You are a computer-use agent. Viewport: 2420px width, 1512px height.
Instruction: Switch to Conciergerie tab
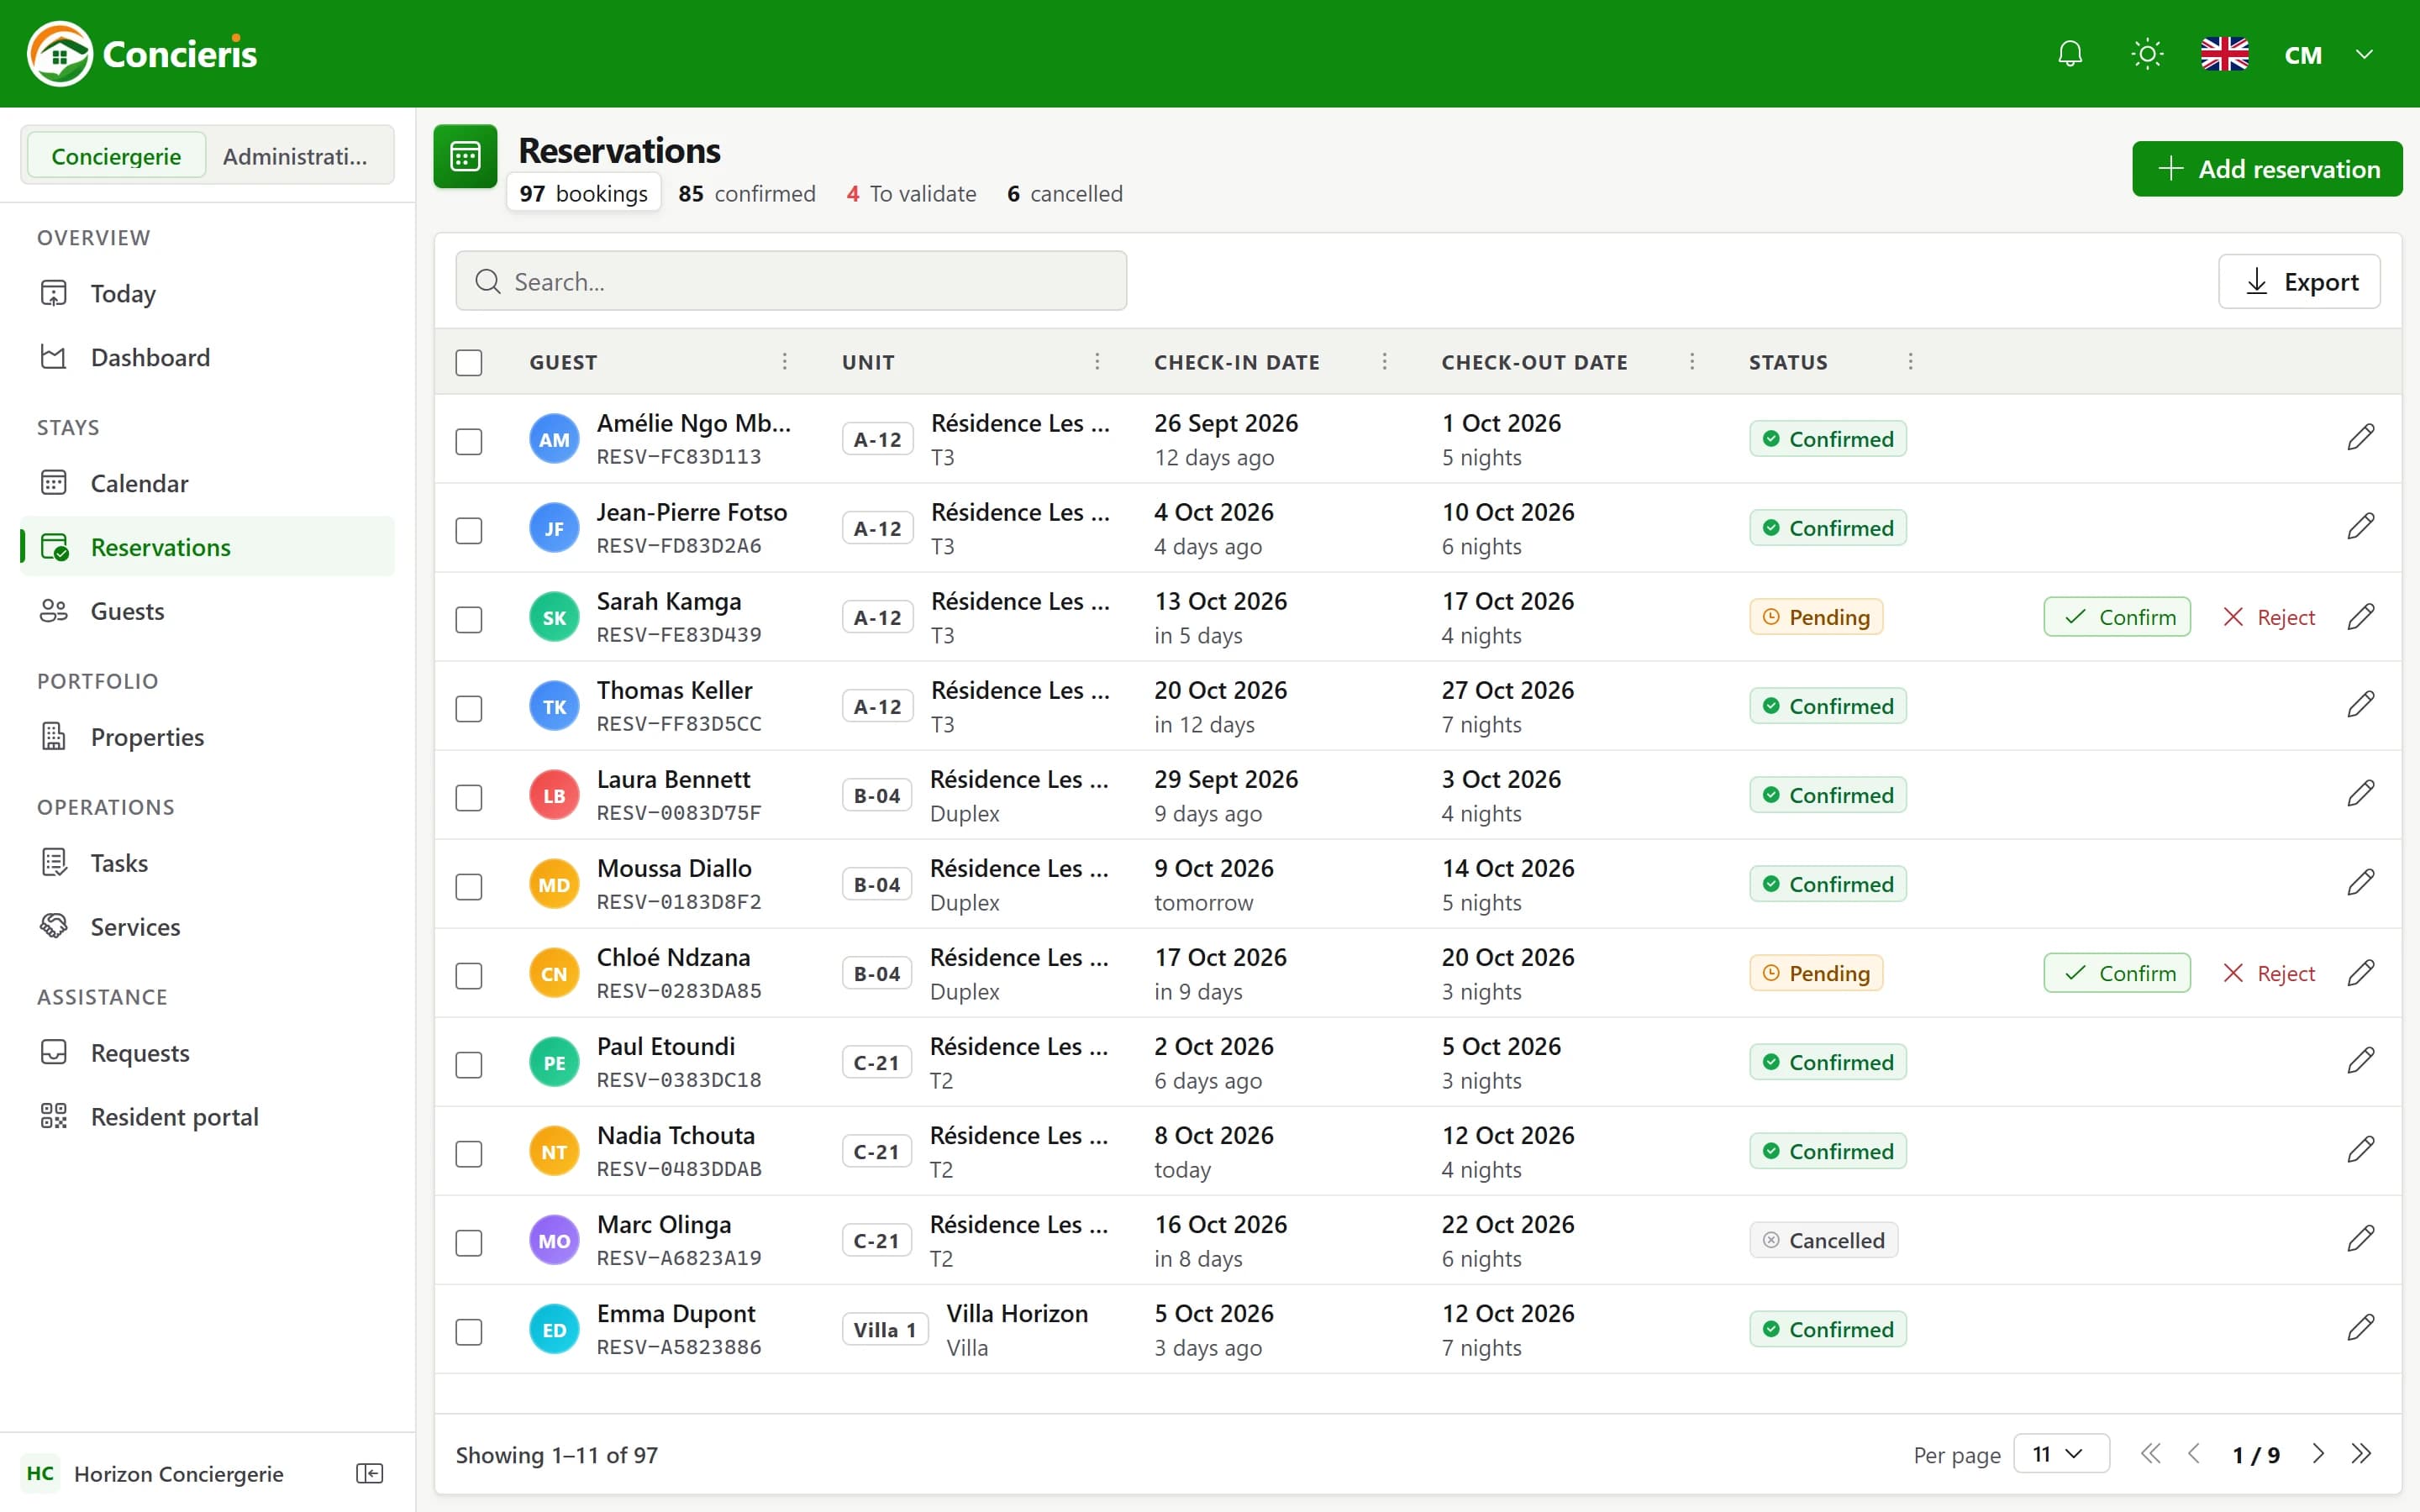(x=116, y=156)
